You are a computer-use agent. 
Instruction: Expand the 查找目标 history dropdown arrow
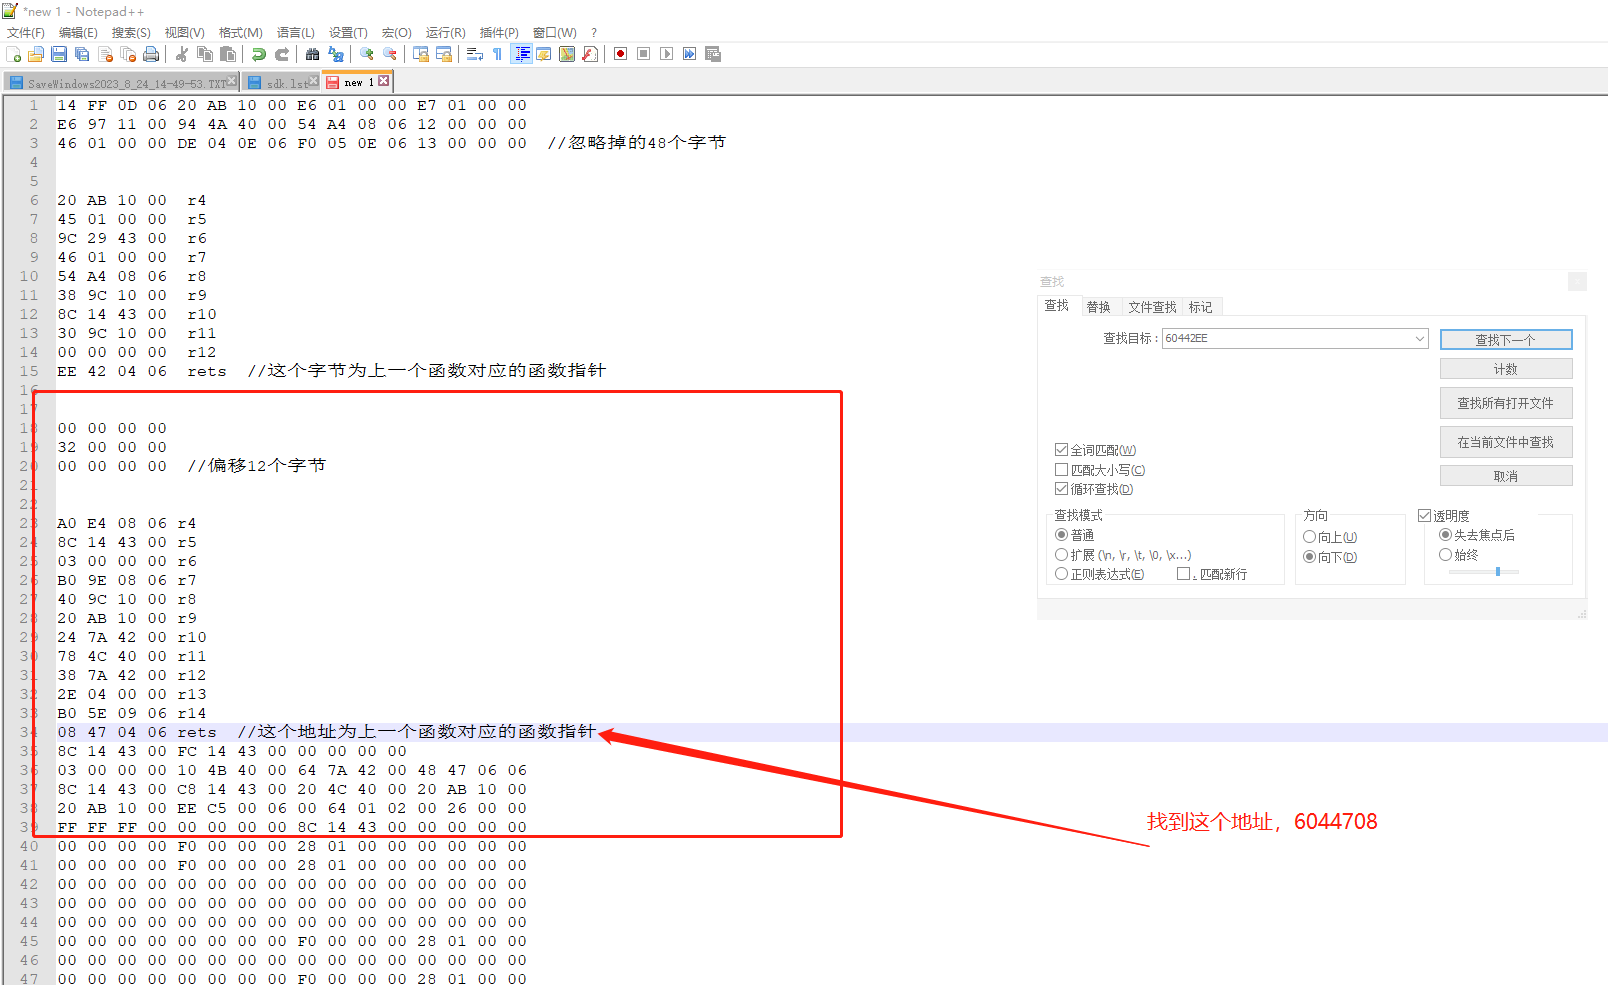1419,339
